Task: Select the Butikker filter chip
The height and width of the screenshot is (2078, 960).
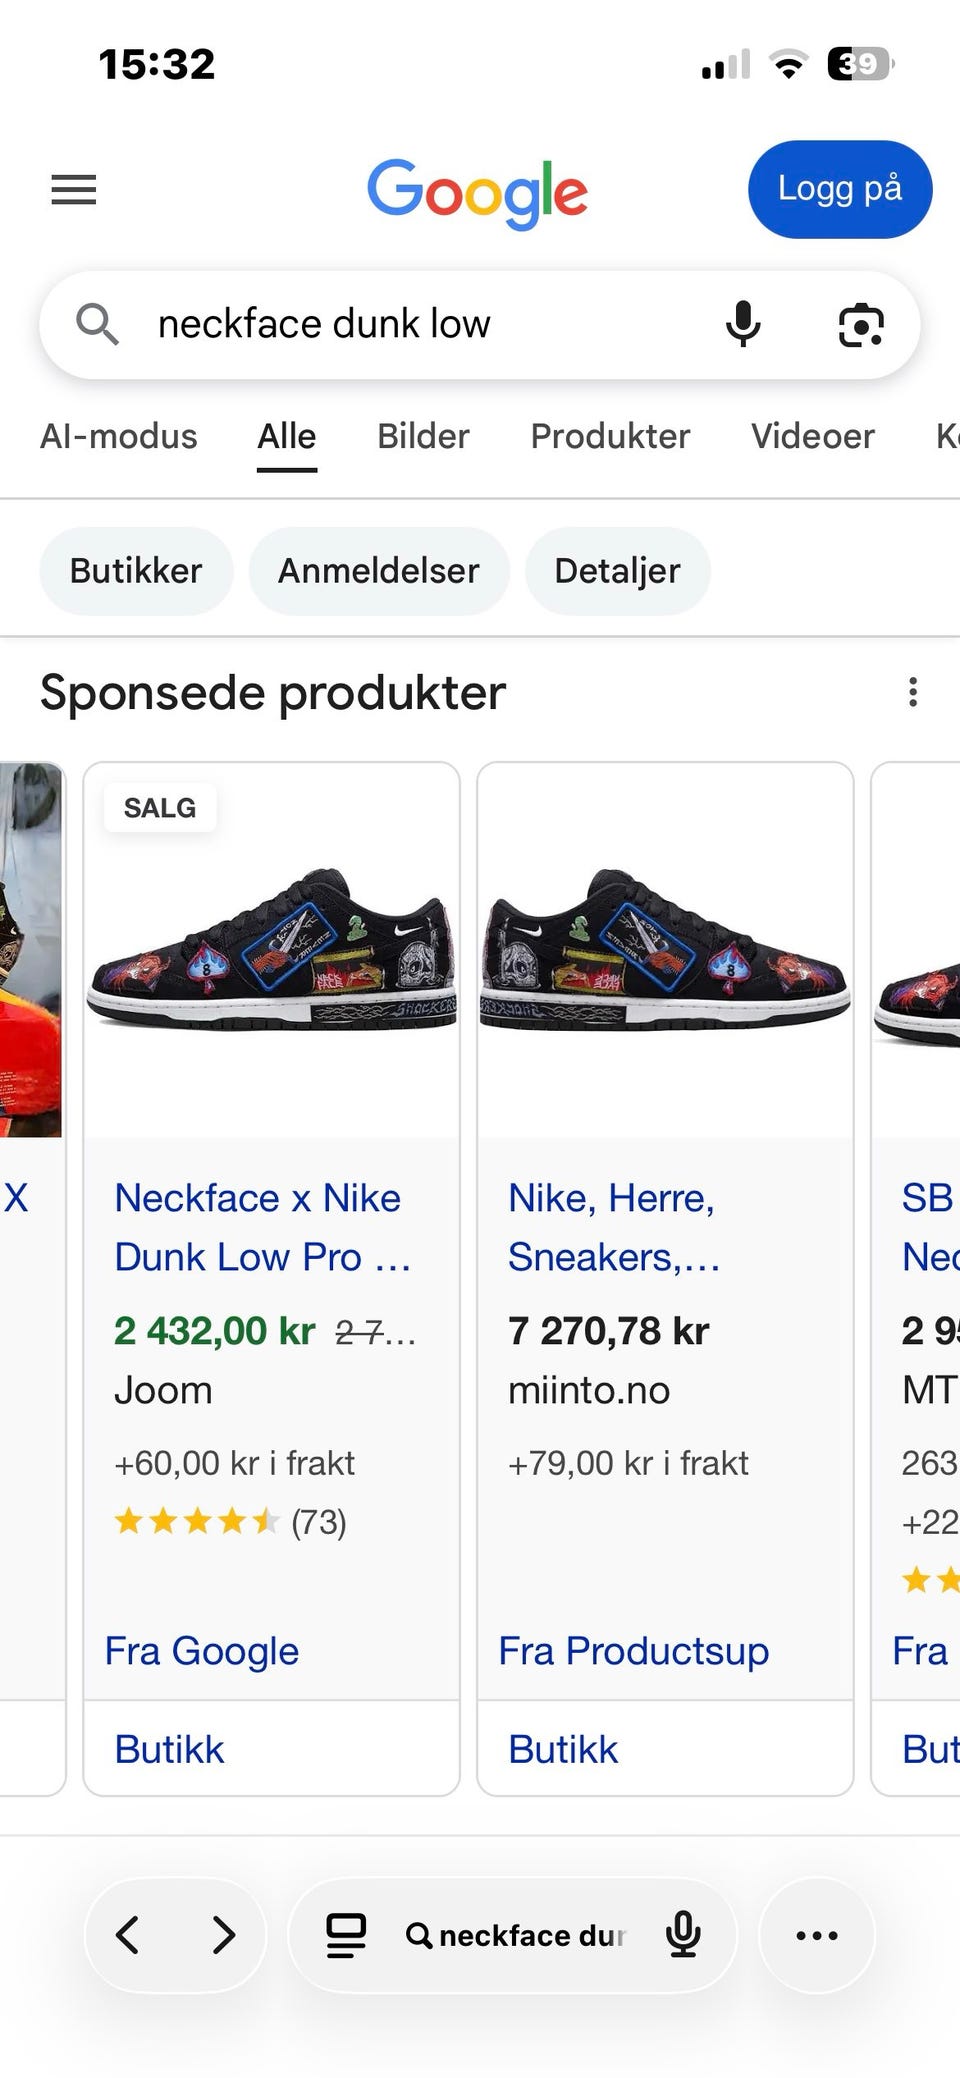Action: [x=136, y=571]
